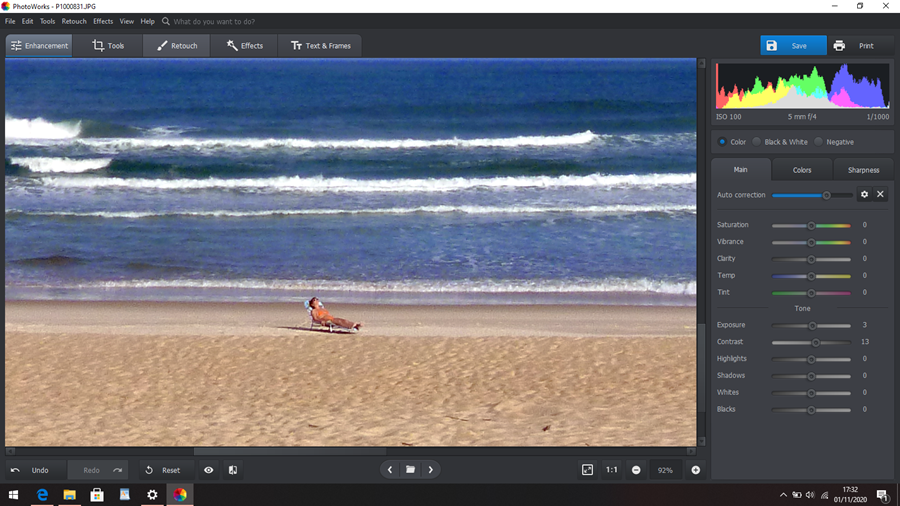This screenshot has height=506, width=900.
Task: Select the Negative radio button
Action: click(x=818, y=142)
